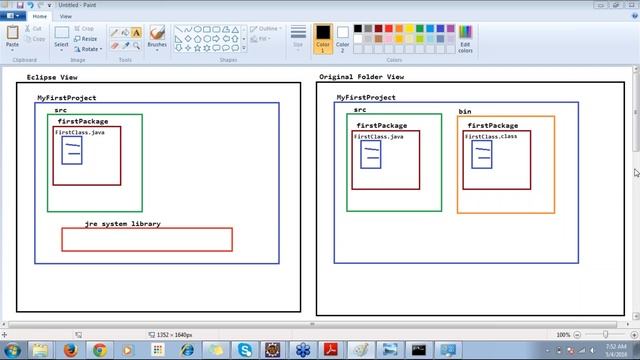Image resolution: width=640 pixels, height=360 pixels.
Task: Select the Magnifier tool
Action: pyautogui.click(x=136, y=45)
